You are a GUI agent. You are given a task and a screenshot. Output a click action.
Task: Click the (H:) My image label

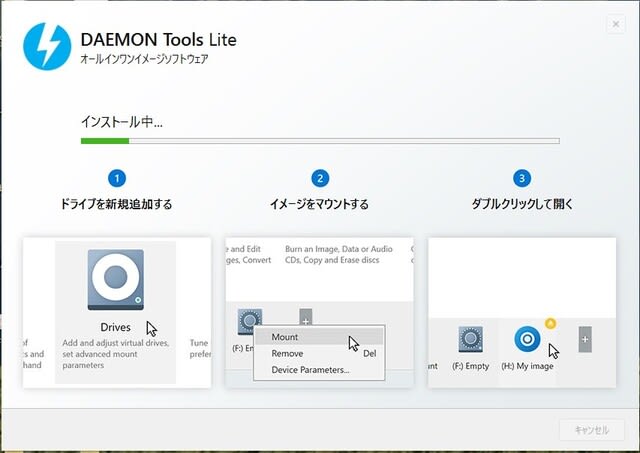pyautogui.click(x=527, y=366)
